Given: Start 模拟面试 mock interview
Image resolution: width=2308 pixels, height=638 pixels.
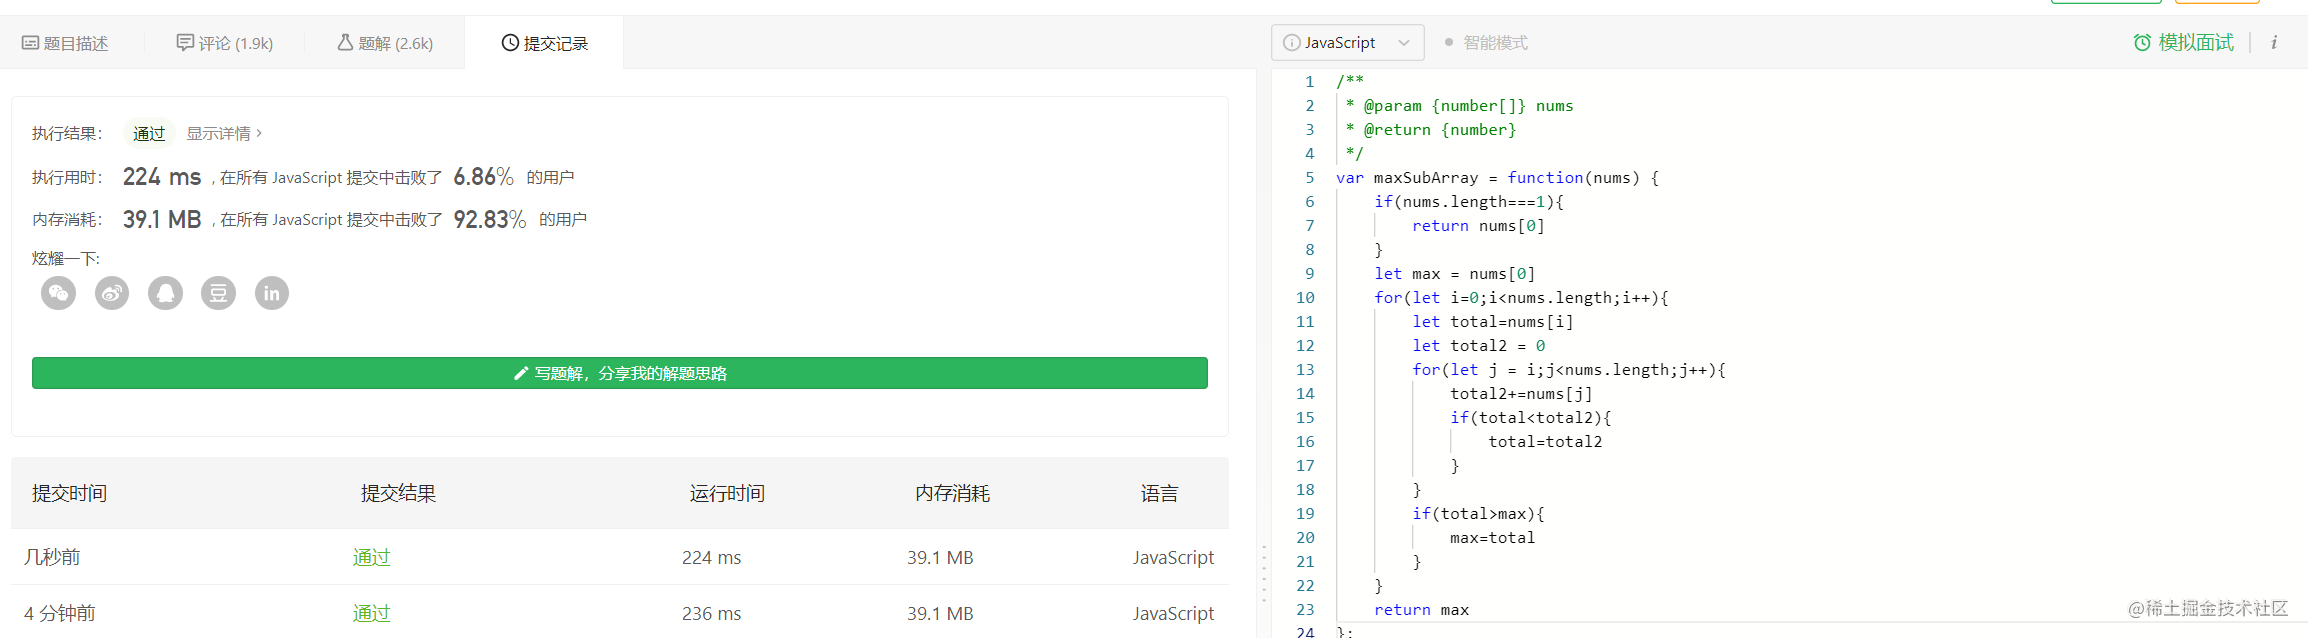Looking at the screenshot, I should pyautogui.click(x=2184, y=42).
